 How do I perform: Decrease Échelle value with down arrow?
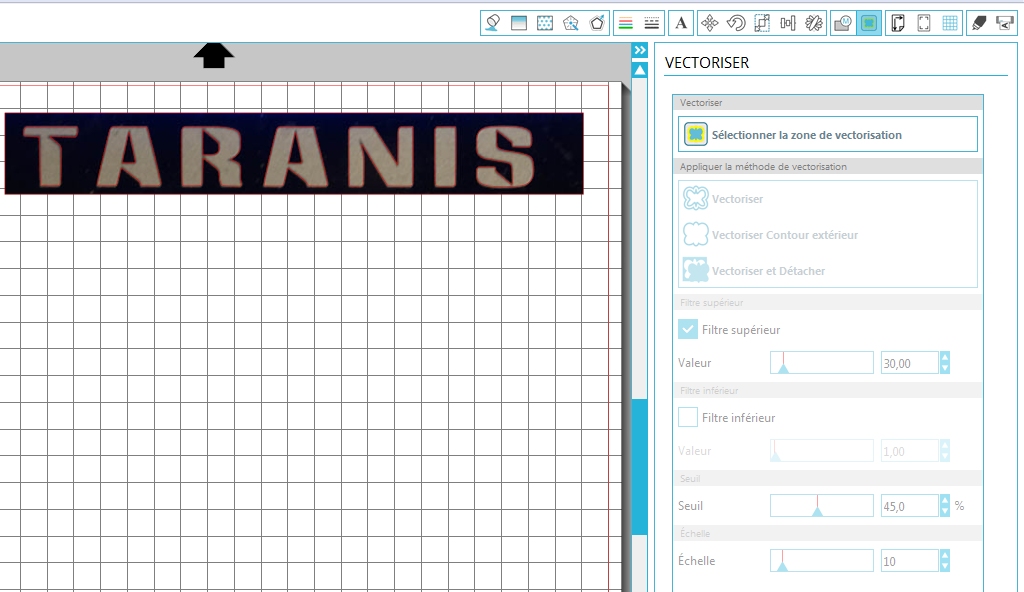click(945, 567)
